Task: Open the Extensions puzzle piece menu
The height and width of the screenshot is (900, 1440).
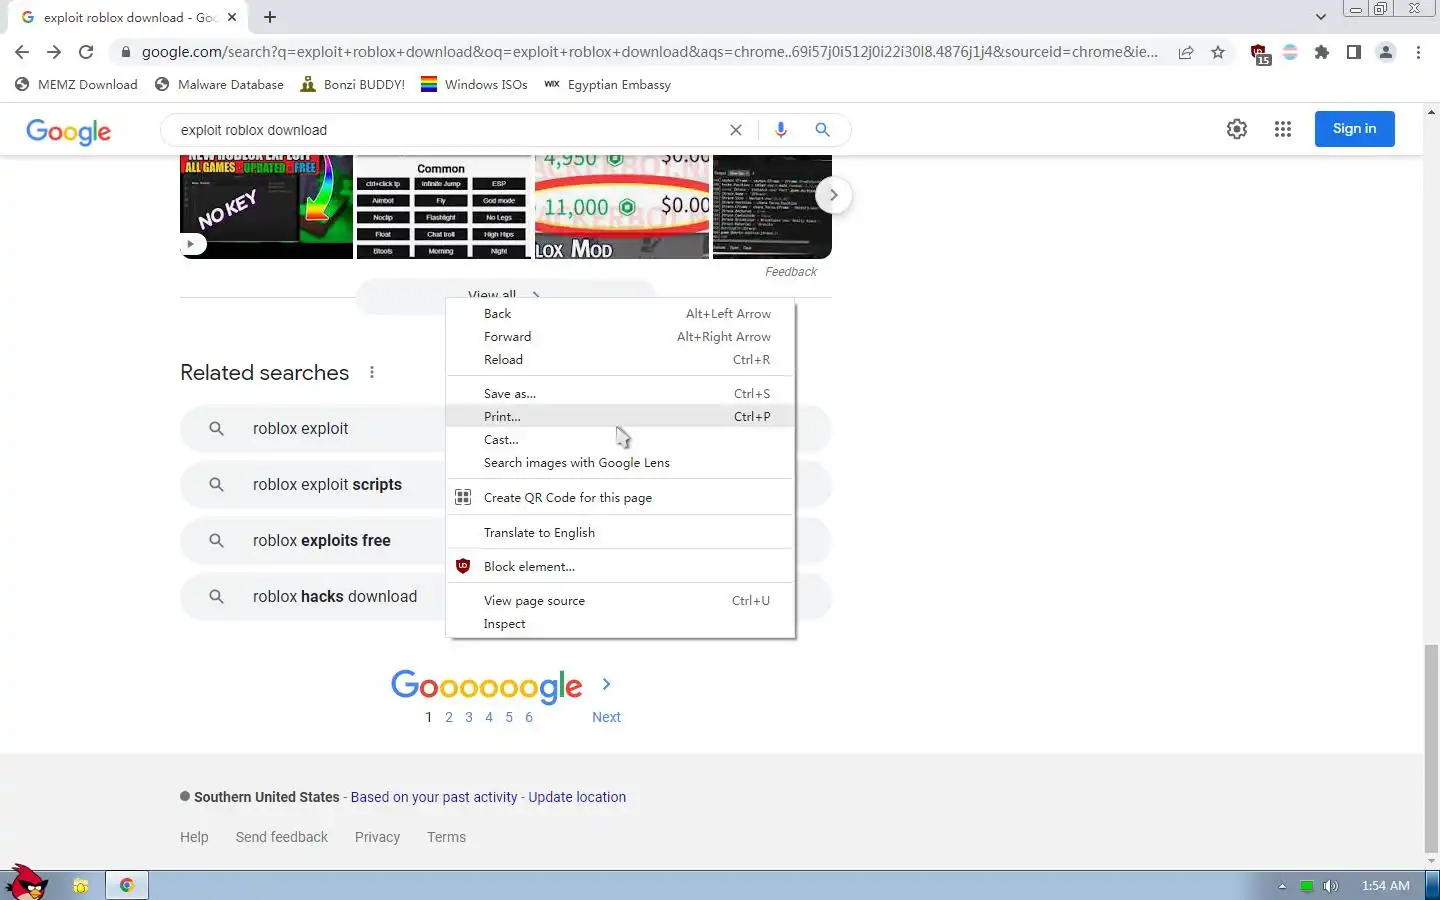Action: point(1322,52)
